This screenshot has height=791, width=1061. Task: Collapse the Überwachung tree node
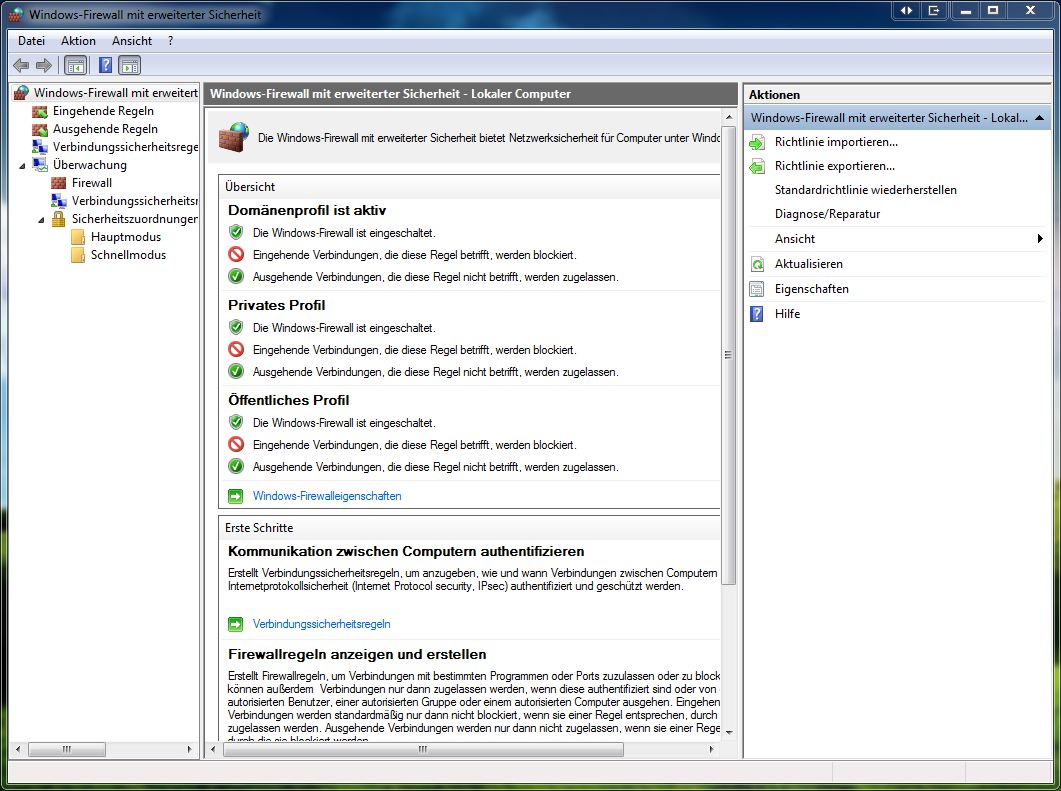pyautogui.click(x=23, y=164)
